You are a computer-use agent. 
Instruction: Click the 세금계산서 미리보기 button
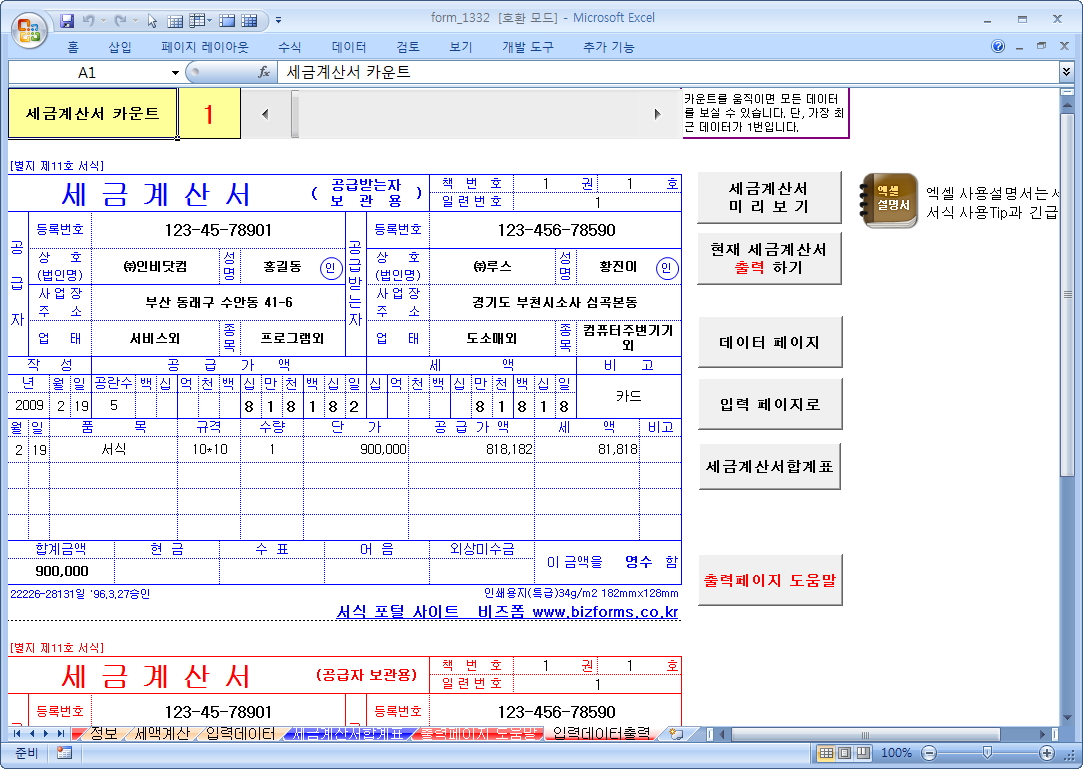click(x=768, y=198)
